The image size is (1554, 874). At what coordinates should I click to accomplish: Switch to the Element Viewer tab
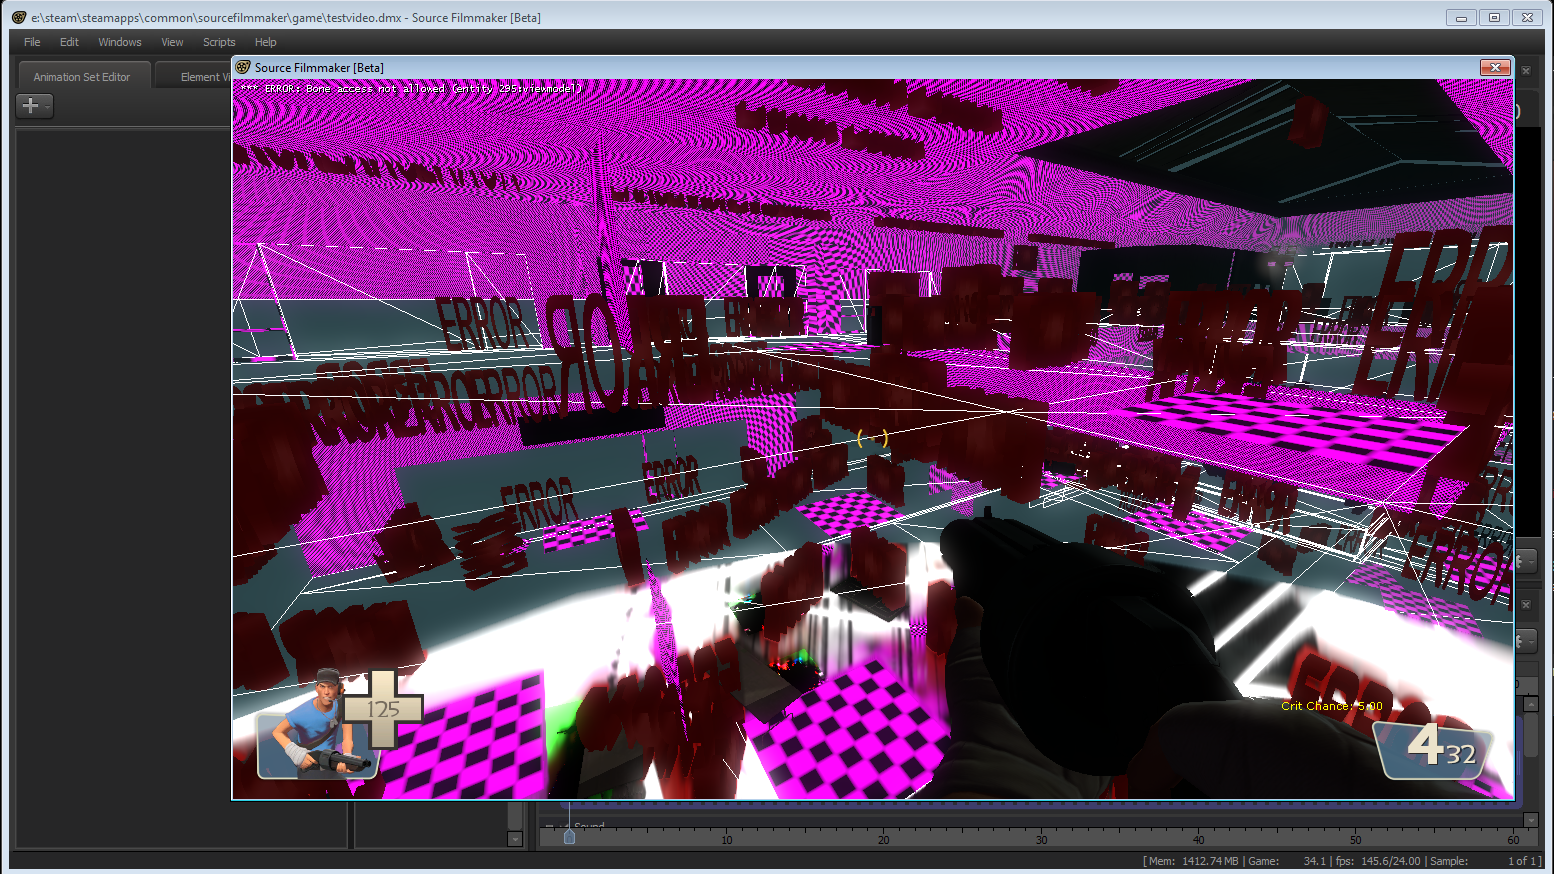point(200,77)
